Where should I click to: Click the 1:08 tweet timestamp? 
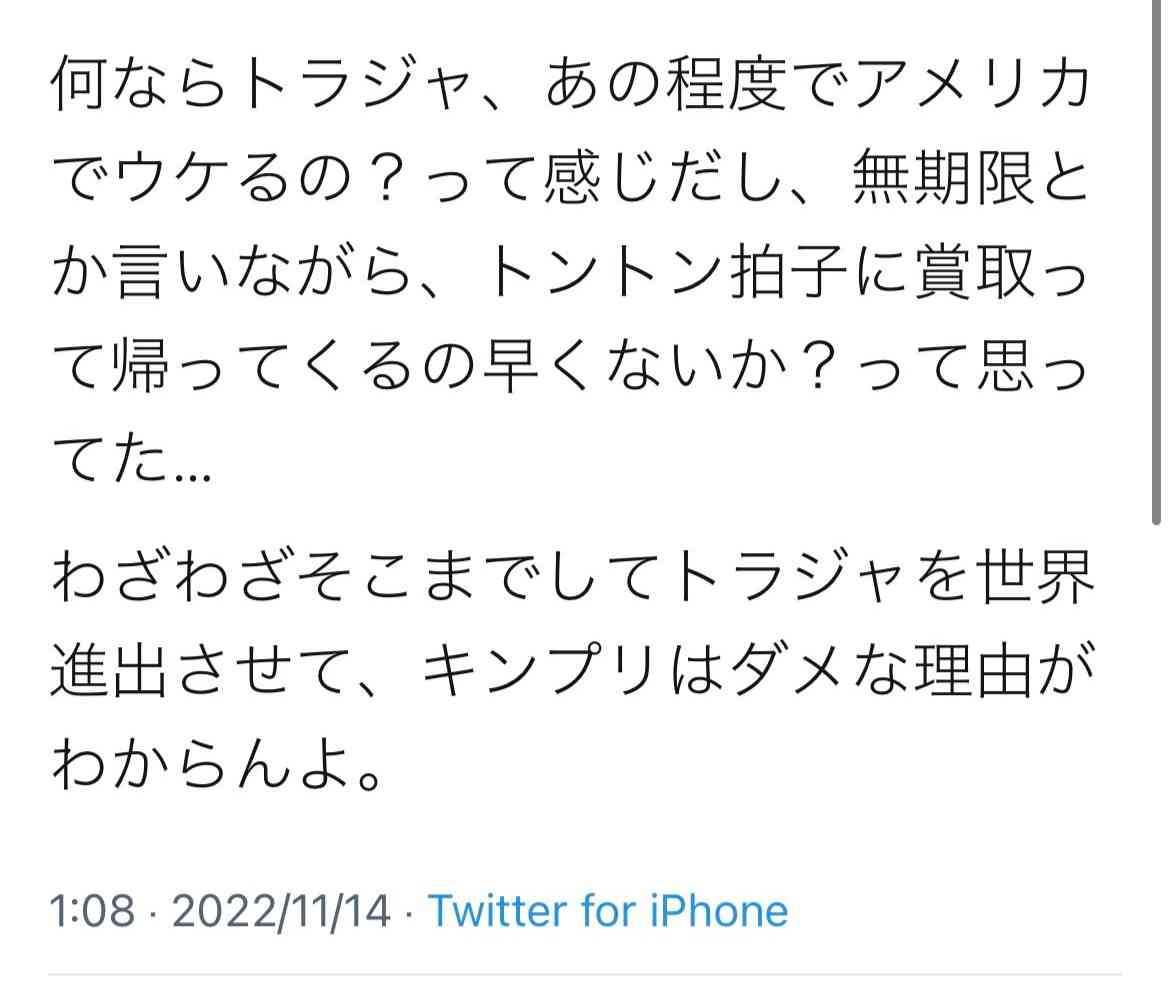pyautogui.click(x=93, y=911)
